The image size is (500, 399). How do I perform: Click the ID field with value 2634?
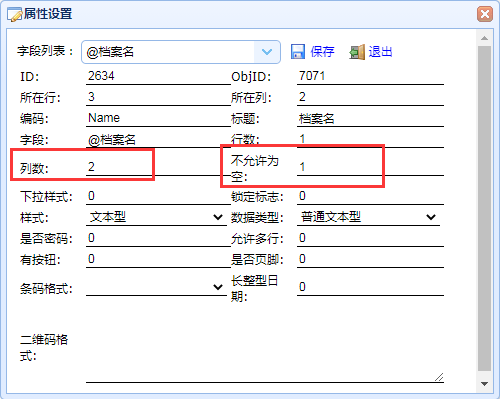coord(158,76)
